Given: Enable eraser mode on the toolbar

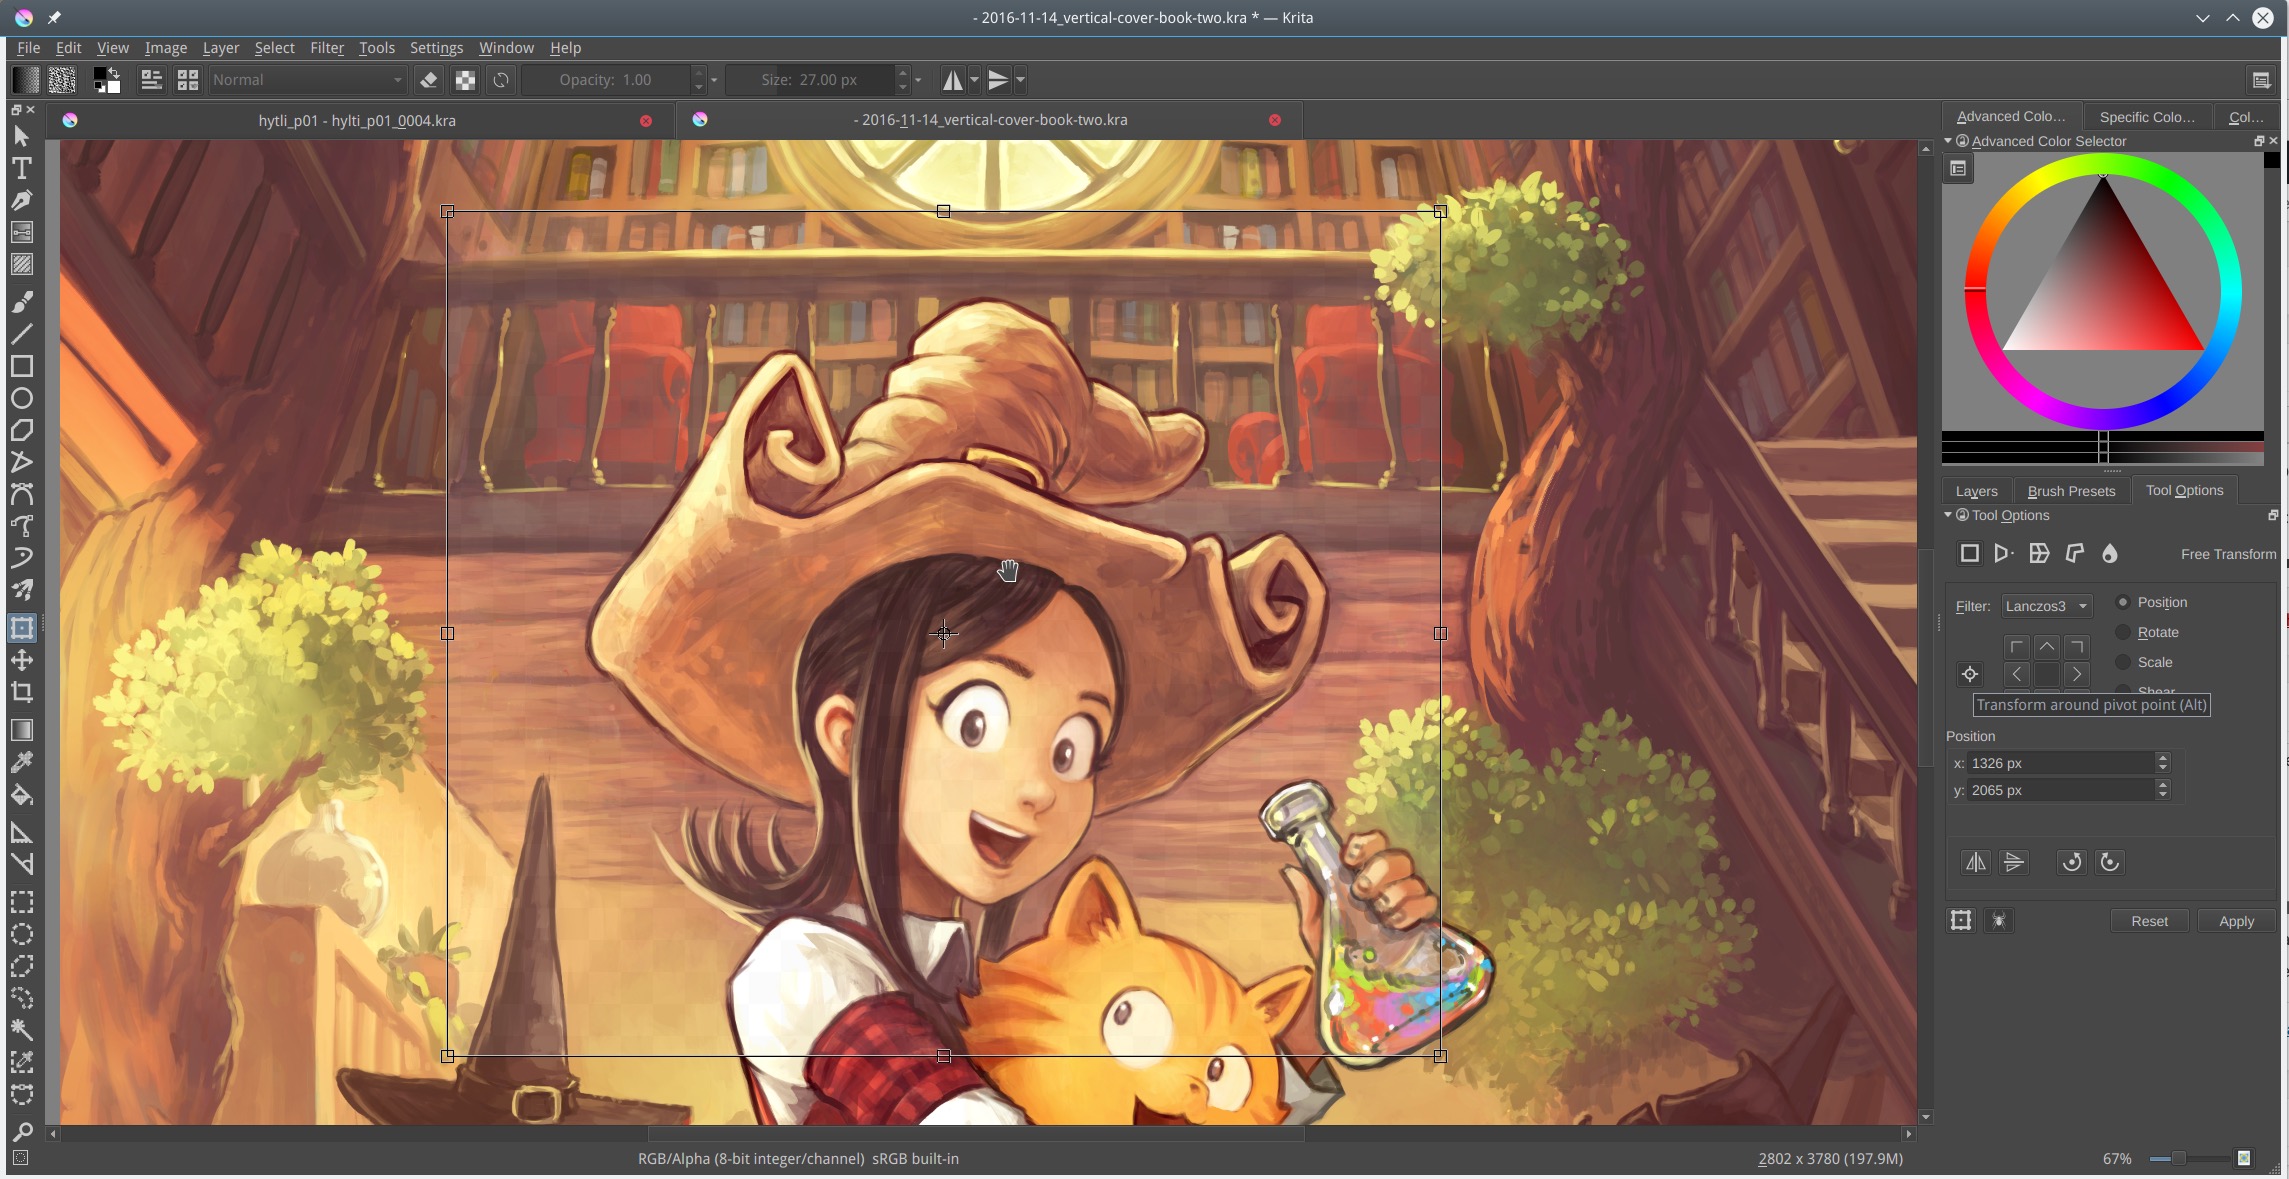Looking at the screenshot, I should tap(428, 79).
